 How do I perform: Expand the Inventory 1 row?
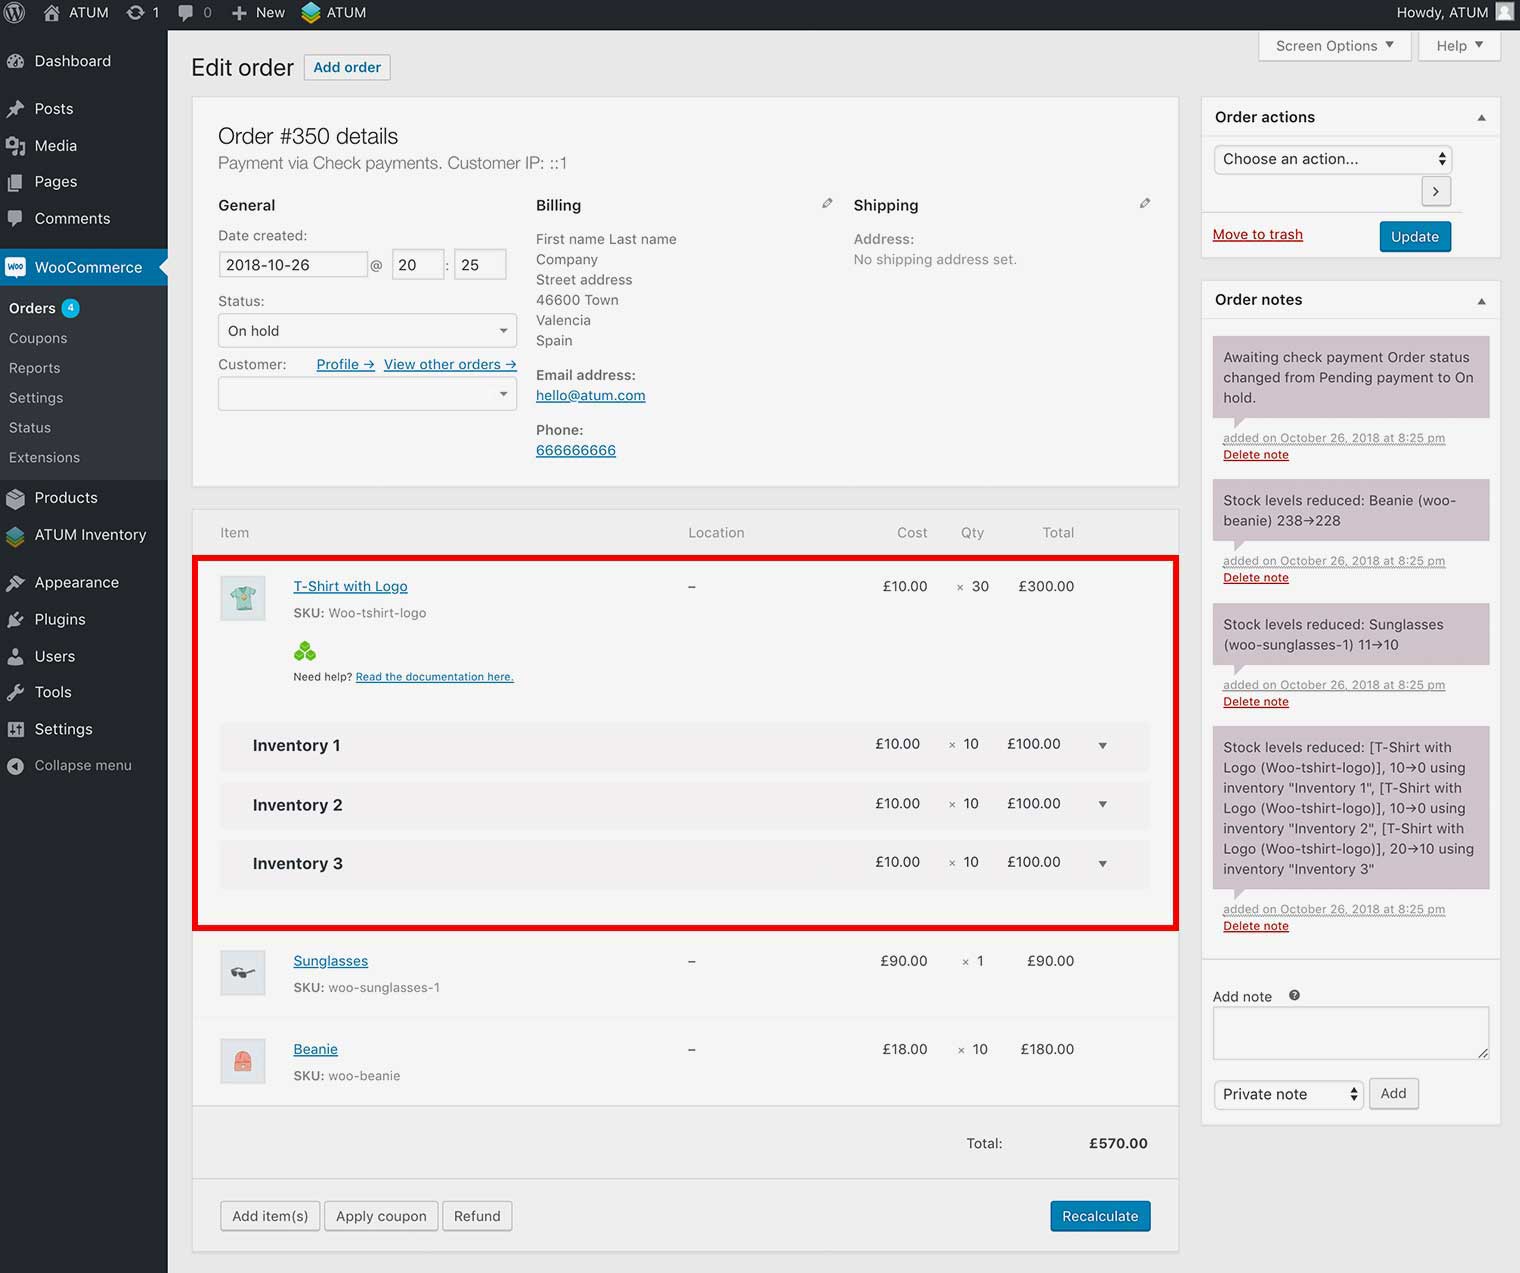(x=1102, y=746)
